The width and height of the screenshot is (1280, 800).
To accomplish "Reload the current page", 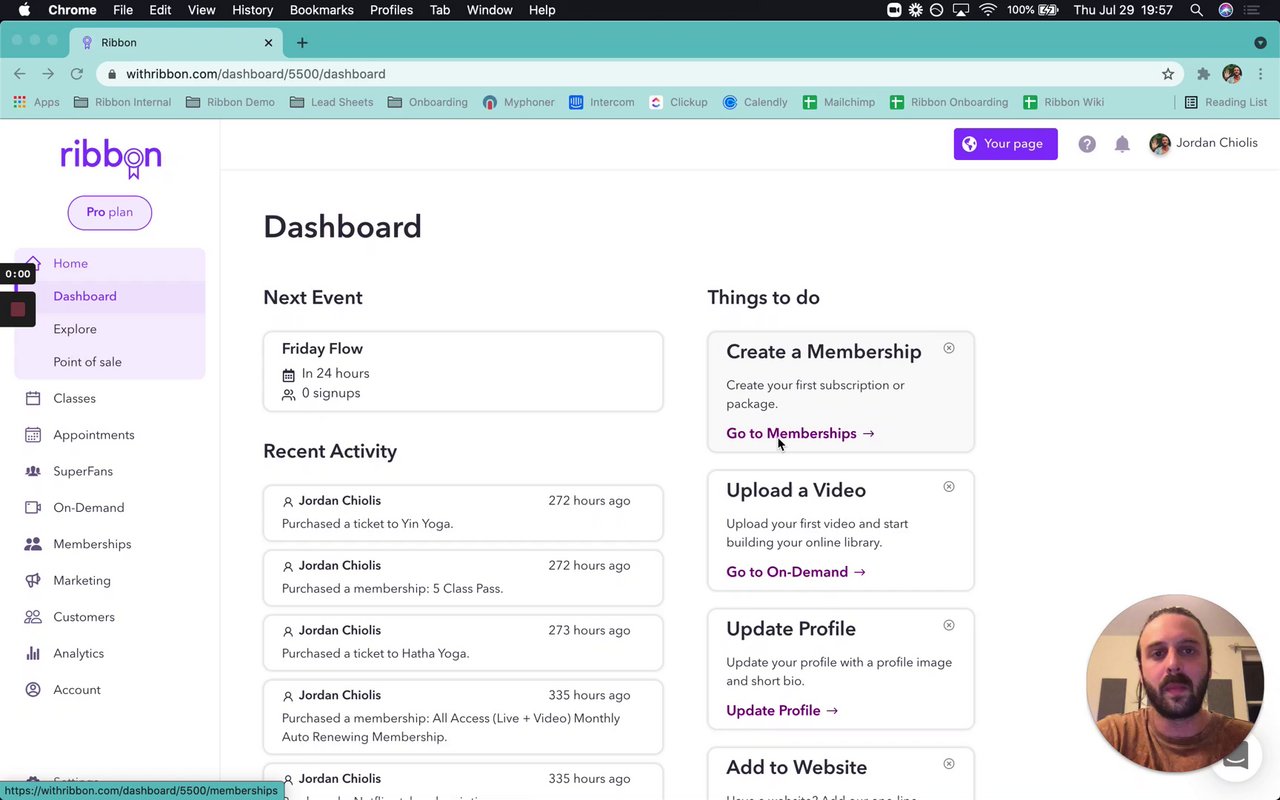I will (76, 74).
